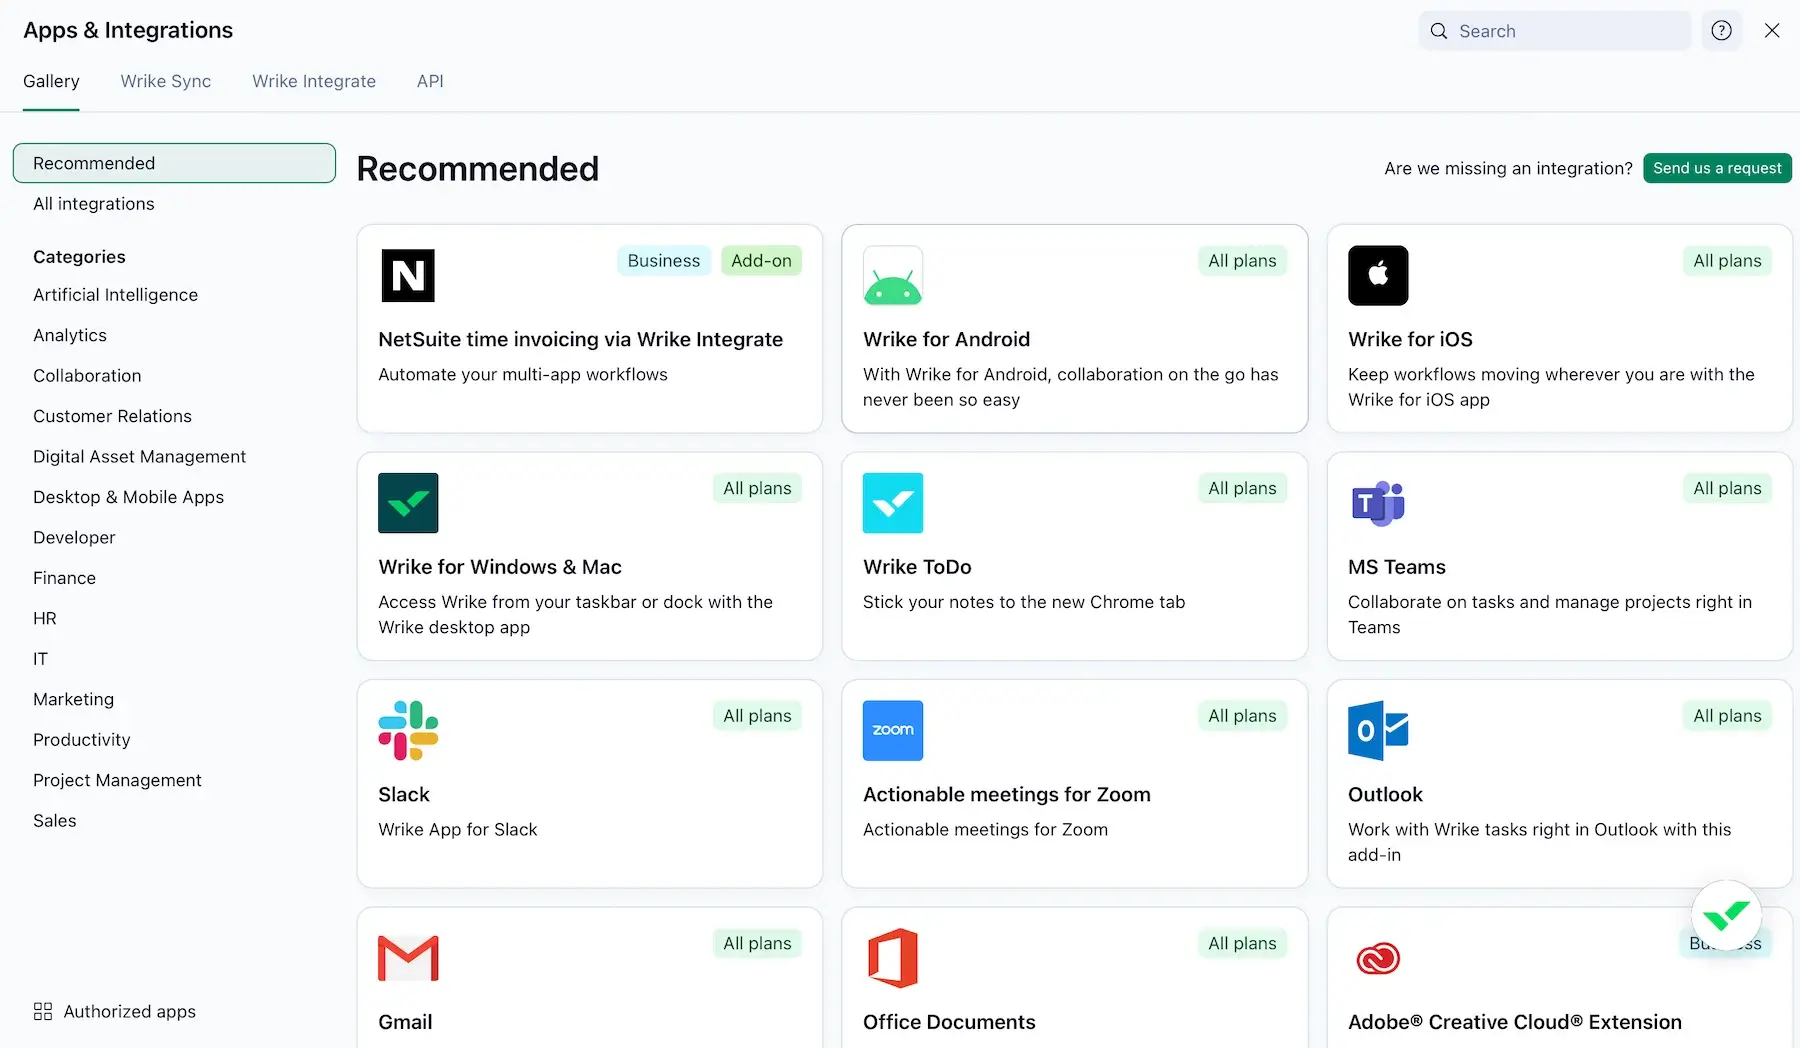Click the Adobe Creative Cloud Extension title

pos(1515,1022)
